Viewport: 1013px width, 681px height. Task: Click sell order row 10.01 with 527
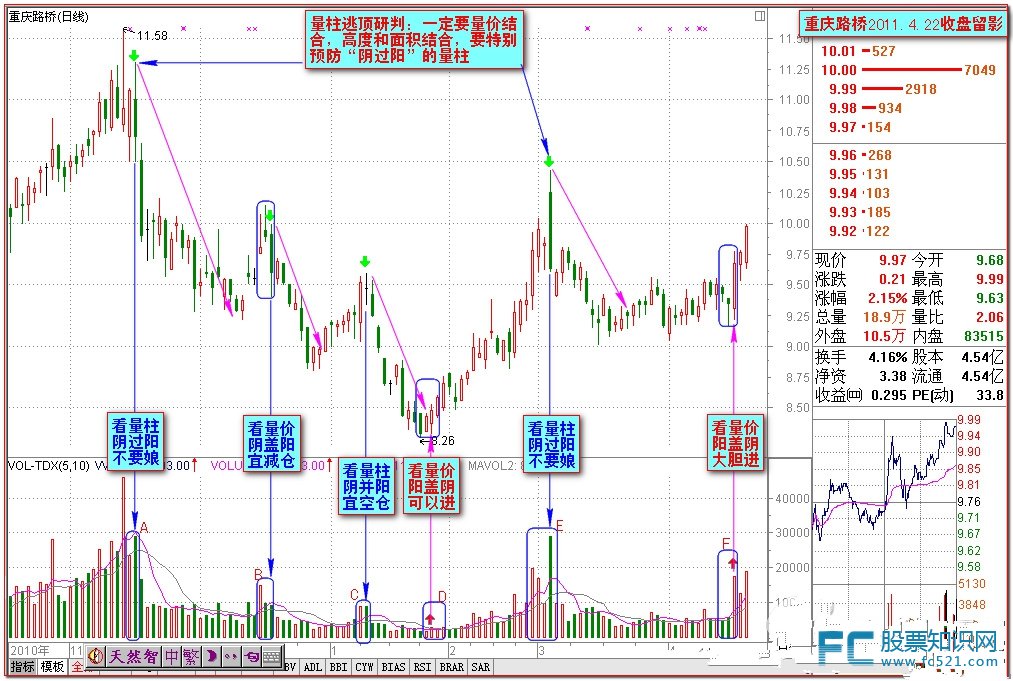point(858,51)
